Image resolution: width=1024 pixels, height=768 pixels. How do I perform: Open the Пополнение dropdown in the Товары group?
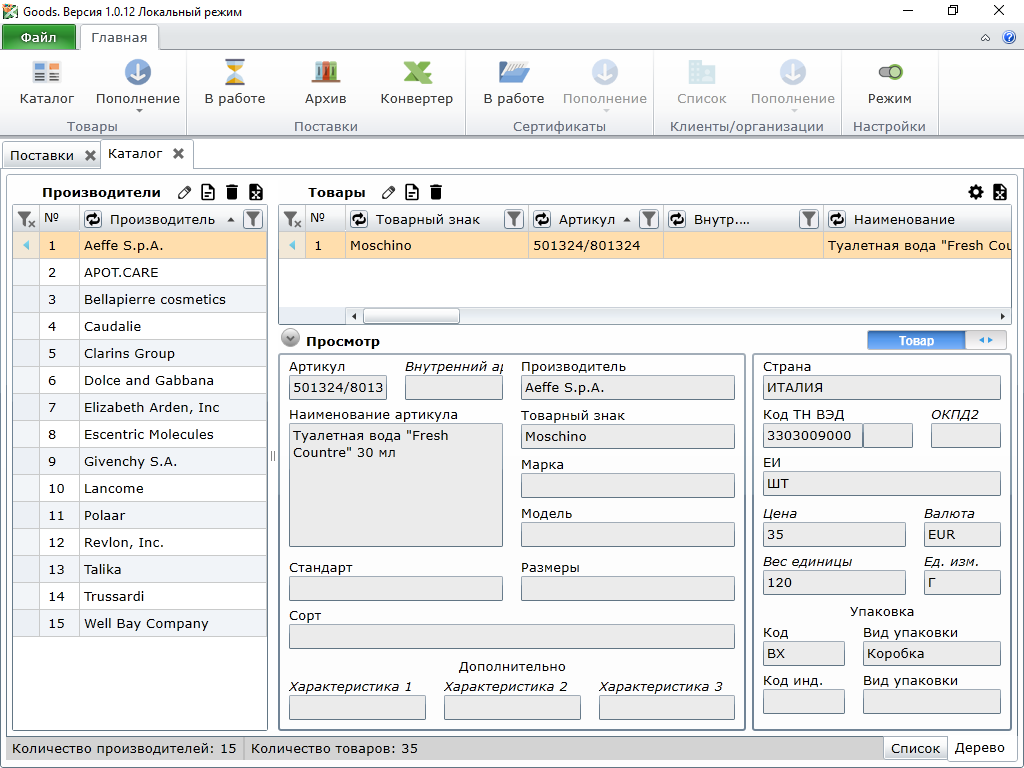coord(138,86)
